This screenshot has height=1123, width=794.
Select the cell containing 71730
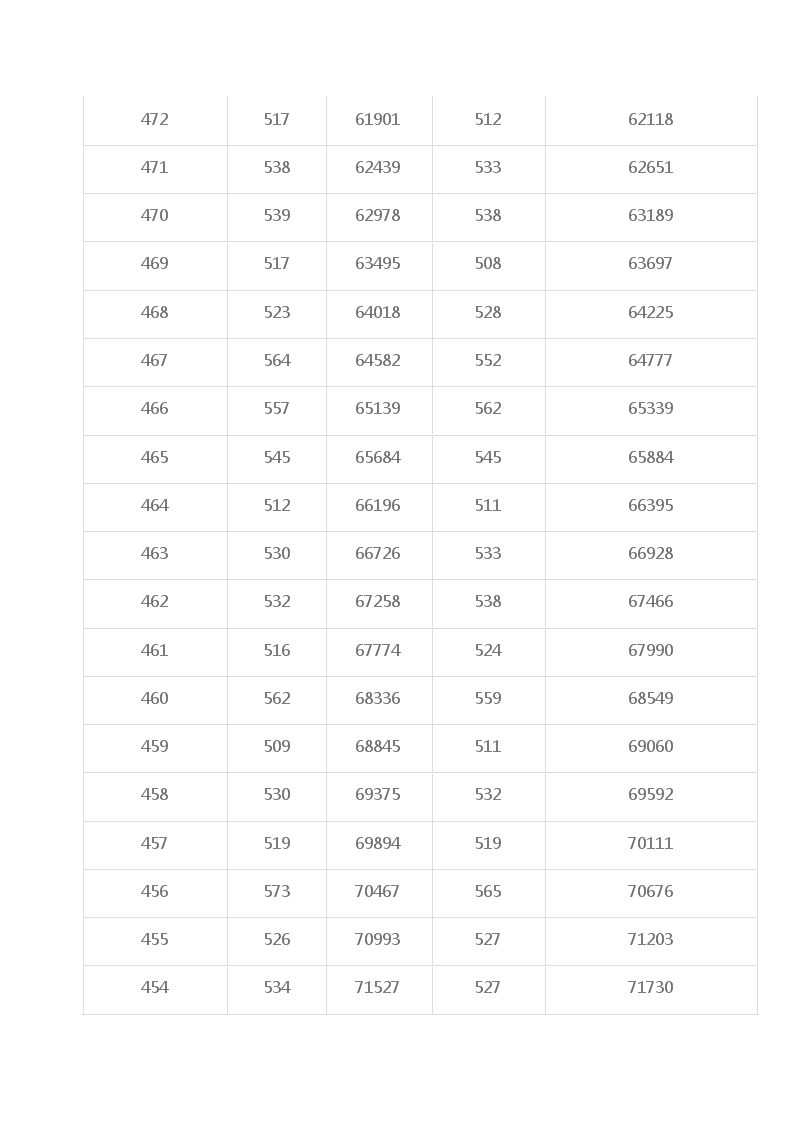click(x=651, y=988)
